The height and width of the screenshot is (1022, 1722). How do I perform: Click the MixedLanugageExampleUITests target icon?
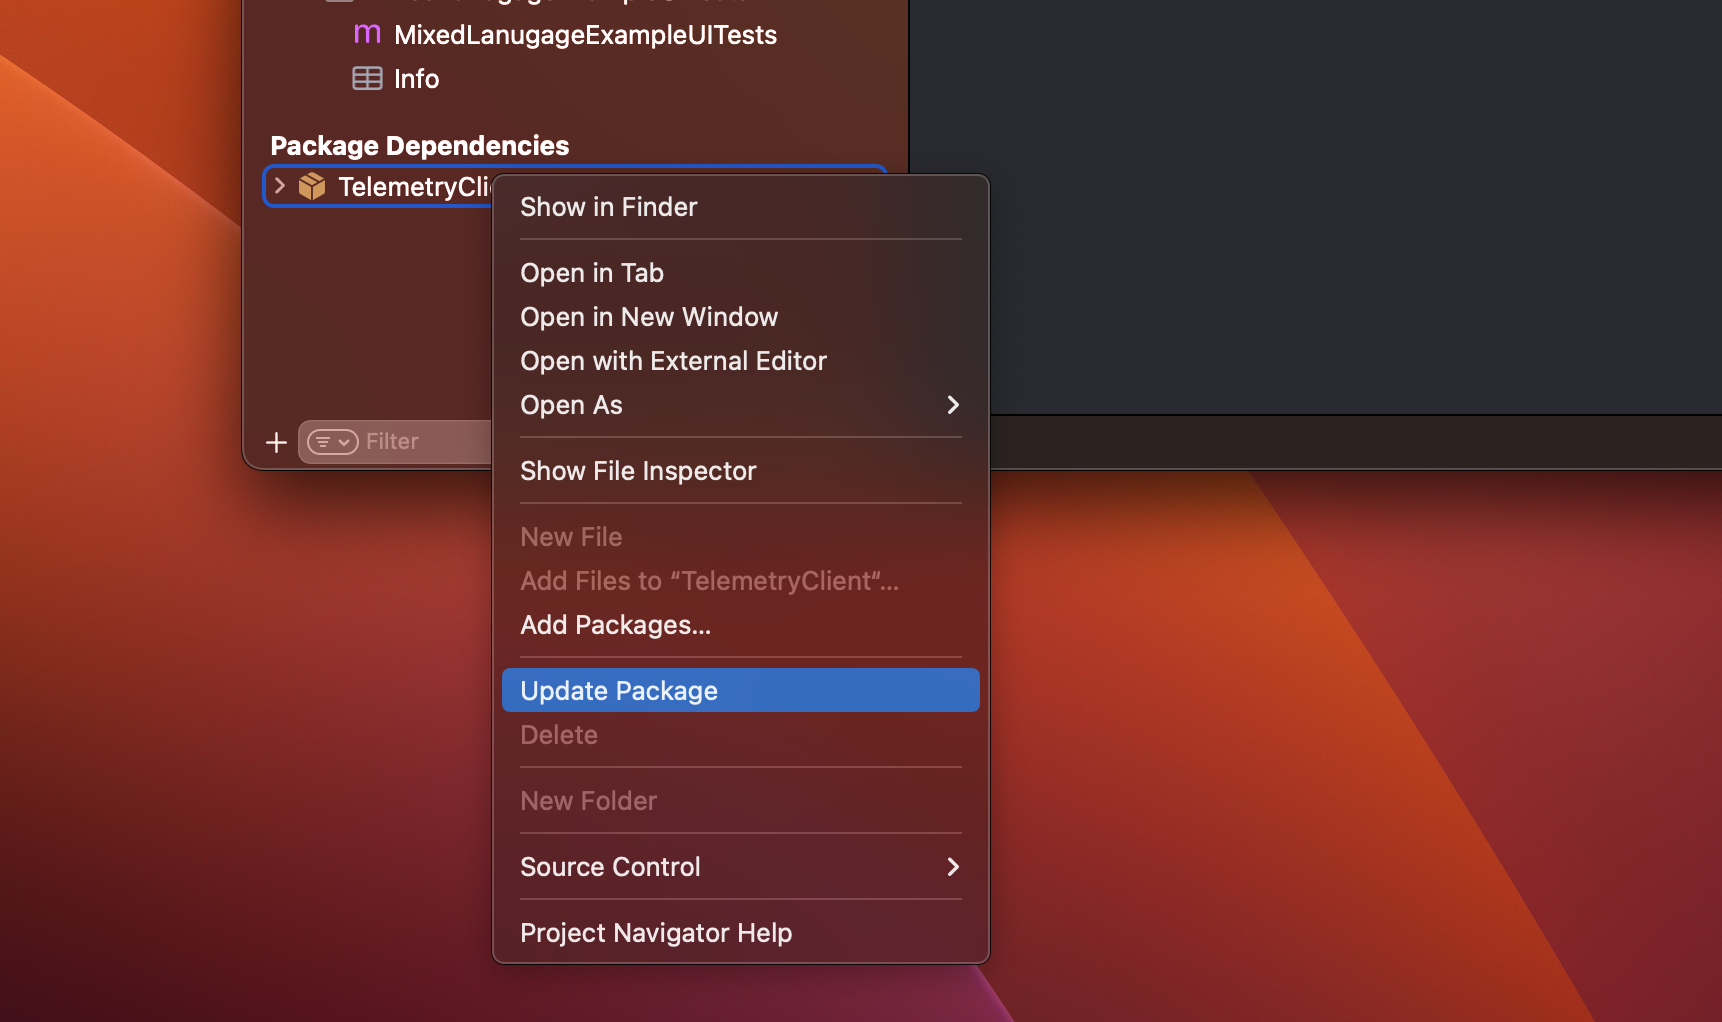pos(367,34)
